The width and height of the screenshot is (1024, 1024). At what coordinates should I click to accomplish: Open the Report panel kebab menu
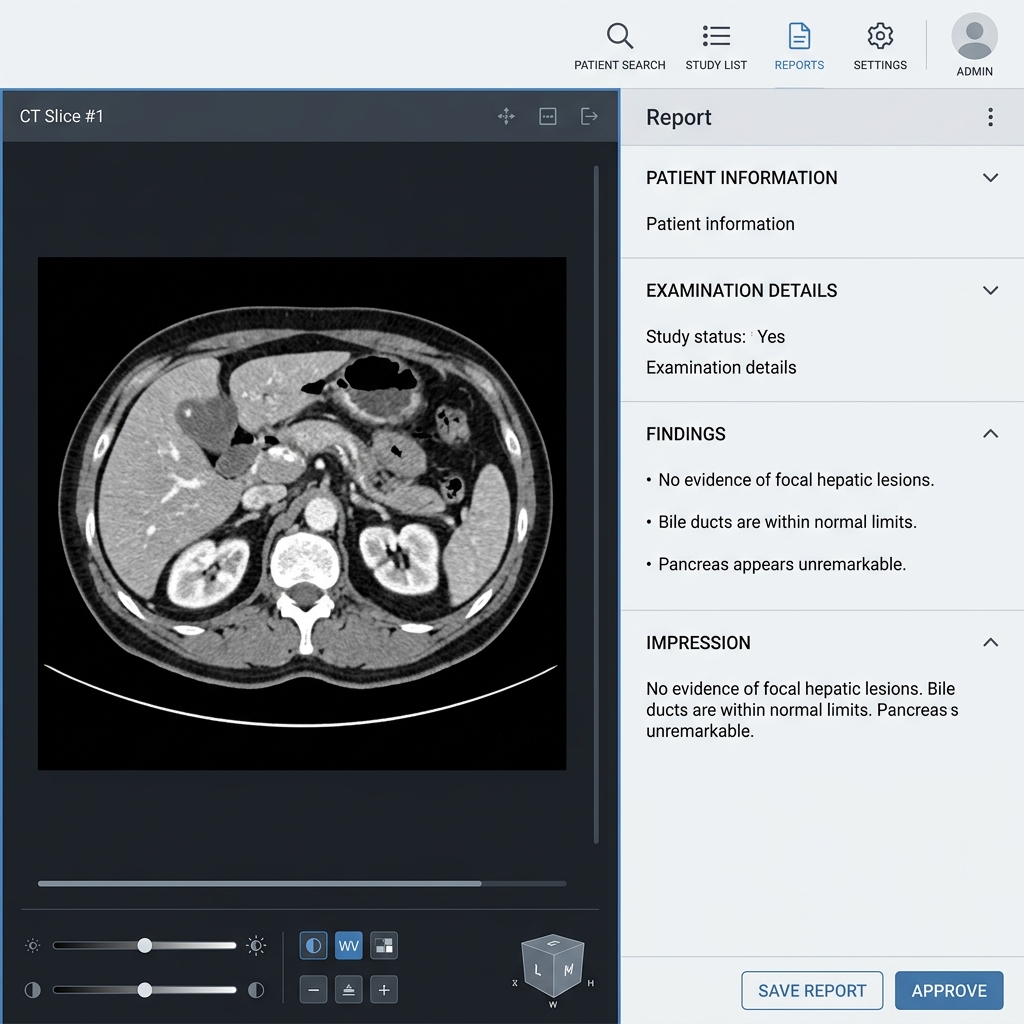(990, 117)
